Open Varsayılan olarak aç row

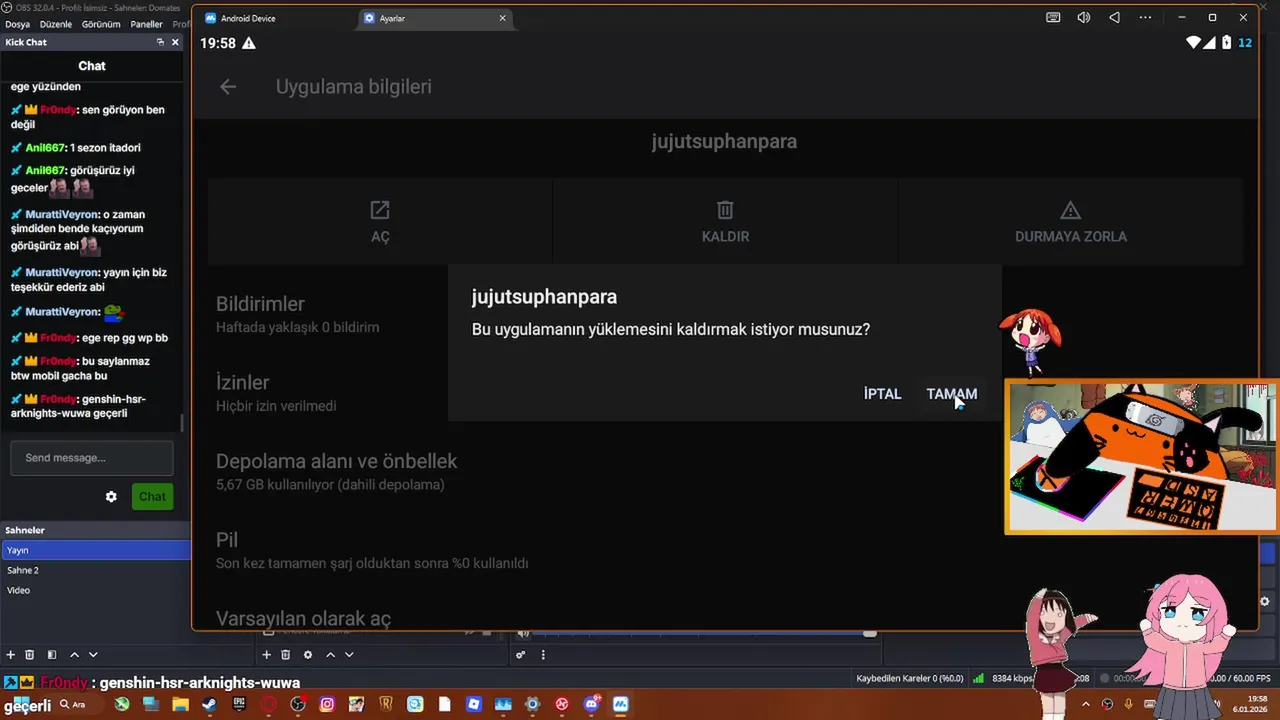725,619
